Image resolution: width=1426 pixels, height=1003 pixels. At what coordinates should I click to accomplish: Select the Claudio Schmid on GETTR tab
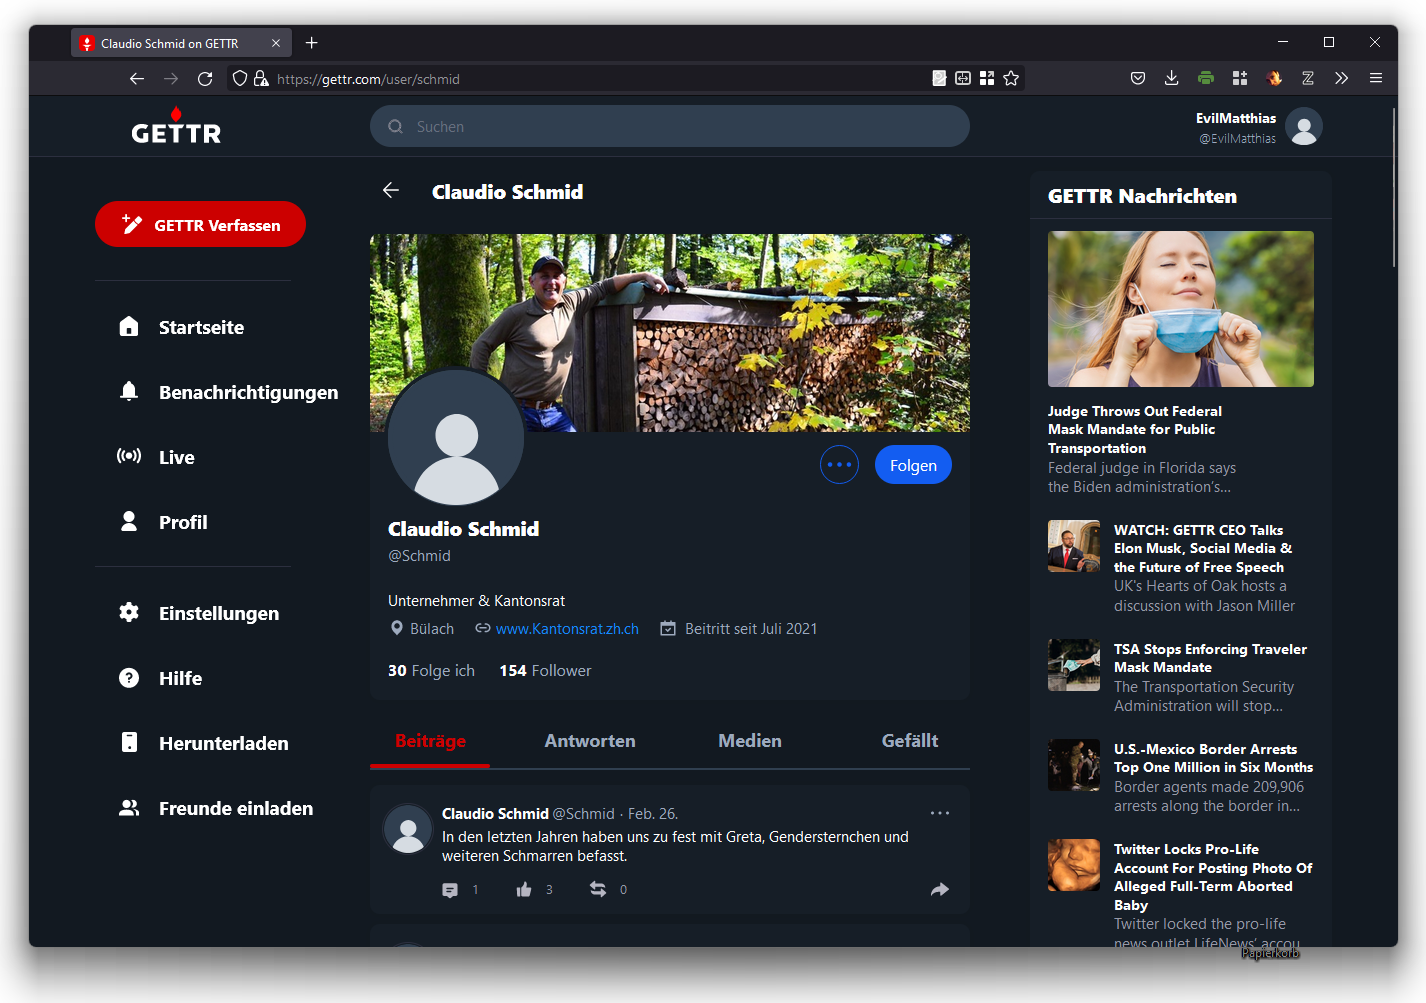[181, 43]
